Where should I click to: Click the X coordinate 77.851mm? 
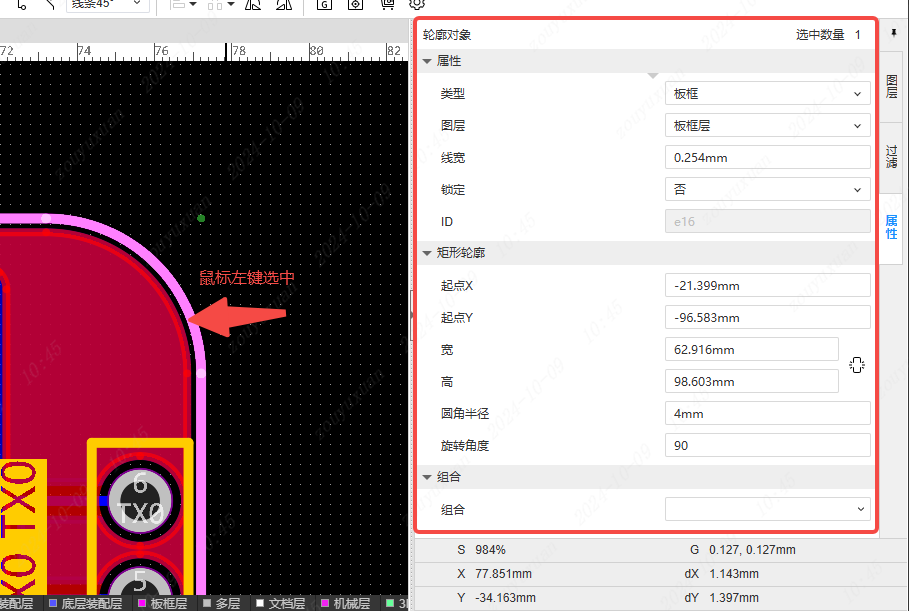pyautogui.click(x=503, y=574)
